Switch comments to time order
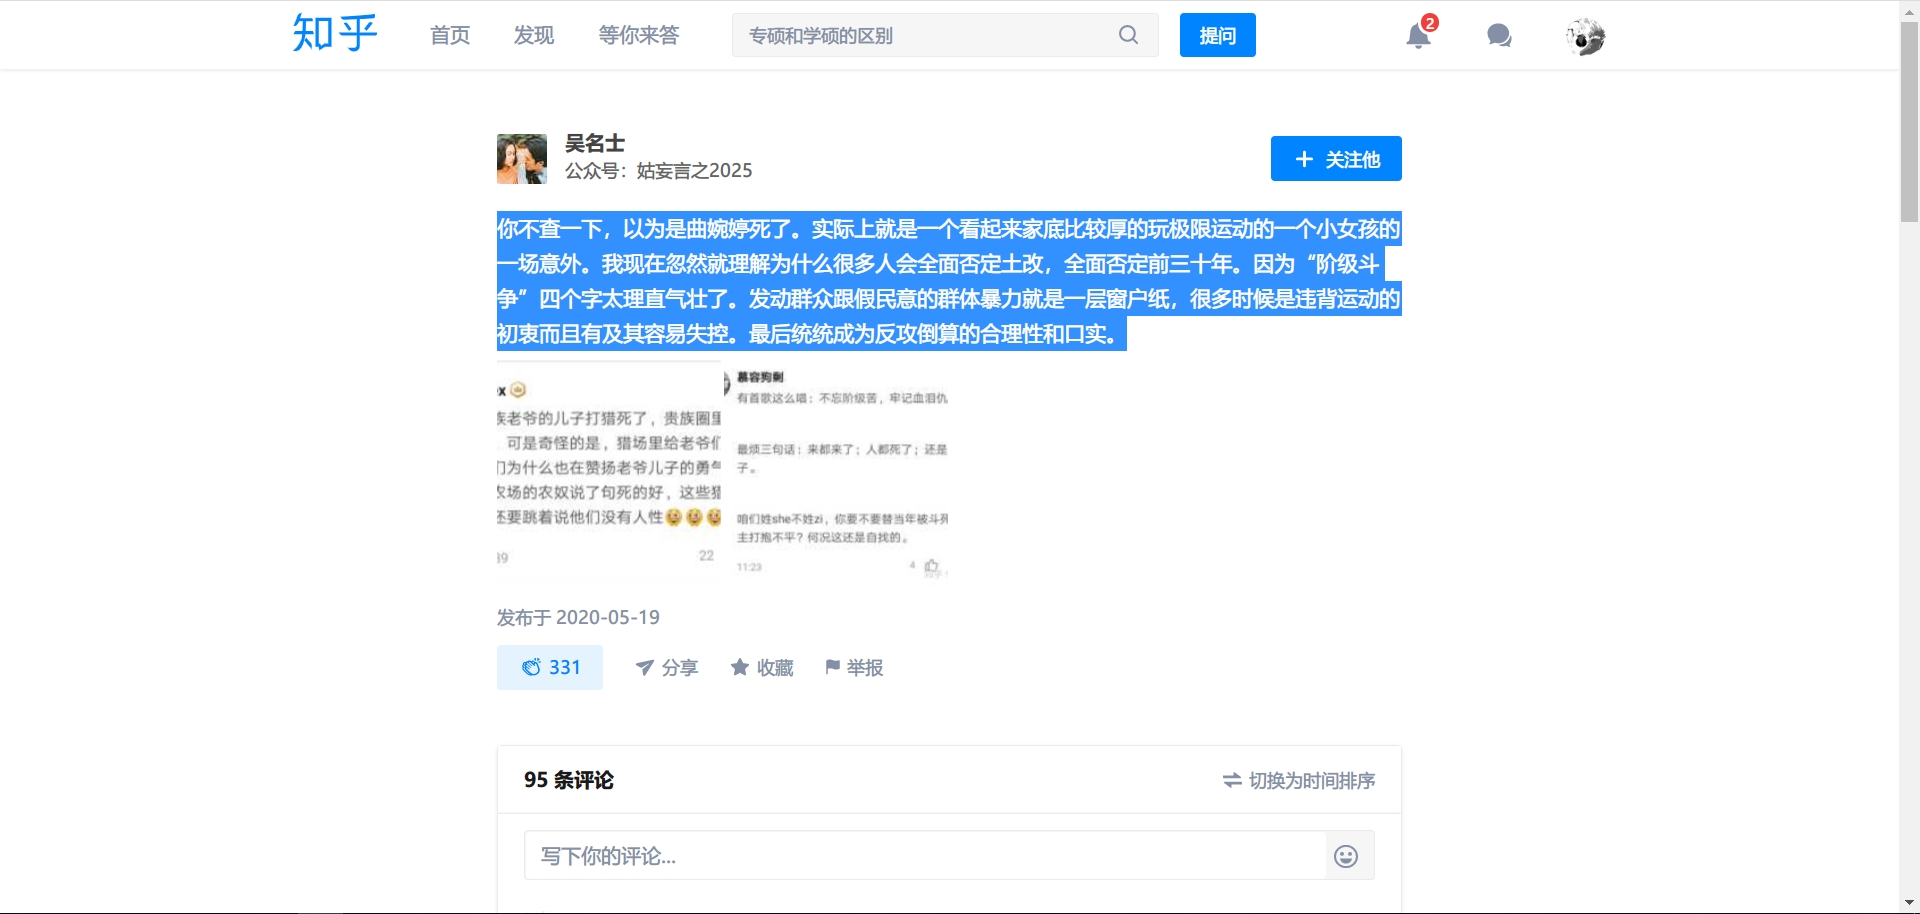The width and height of the screenshot is (1920, 914). [x=1299, y=780]
